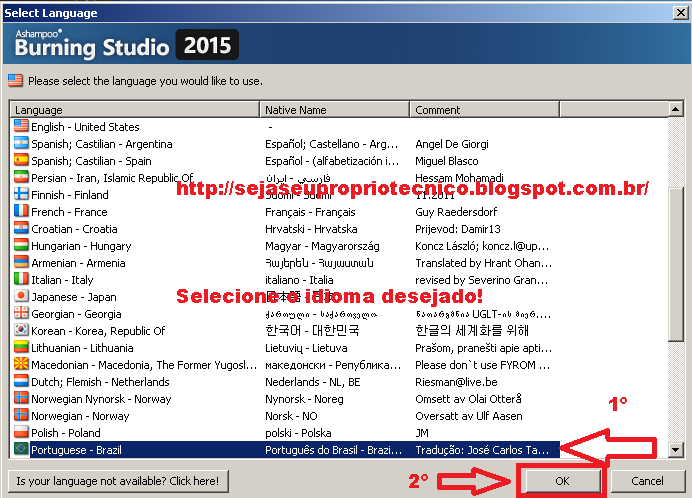Click 'Magyar - Magyarország' native name

coord(322,246)
